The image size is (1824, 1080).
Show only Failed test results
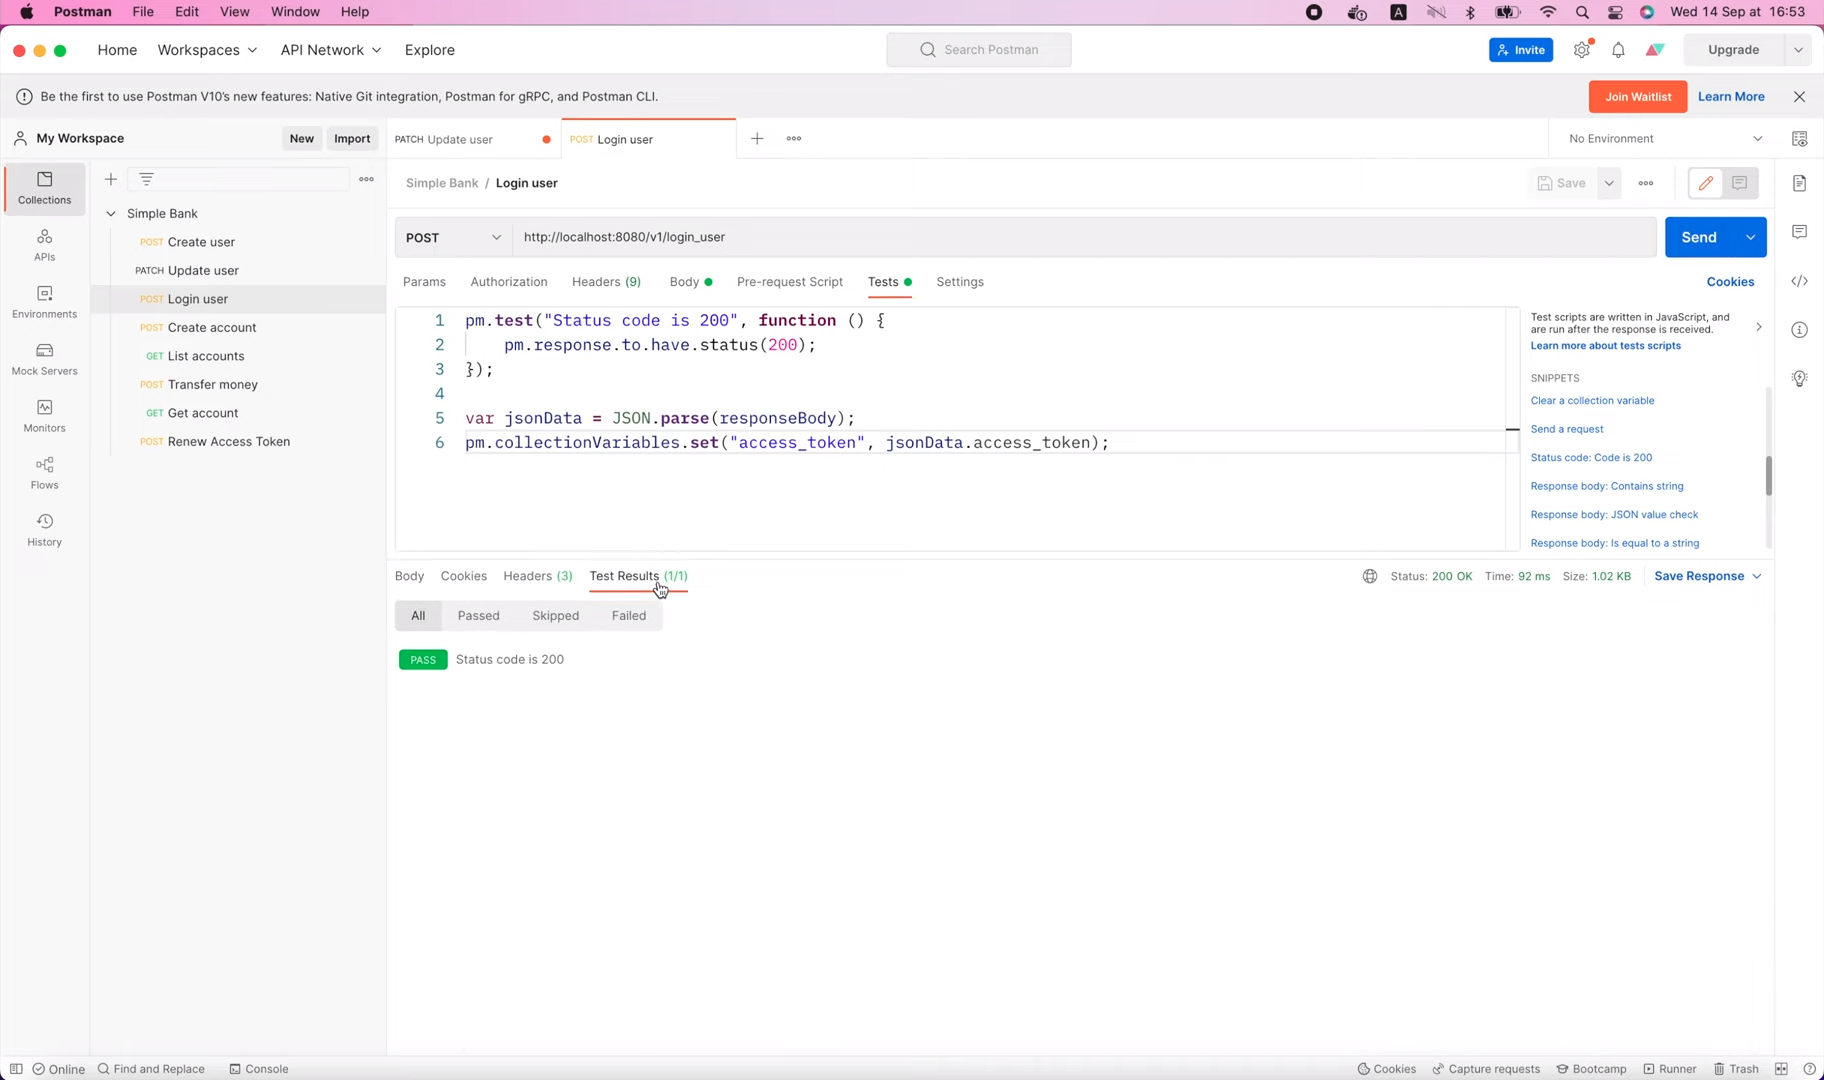point(629,616)
